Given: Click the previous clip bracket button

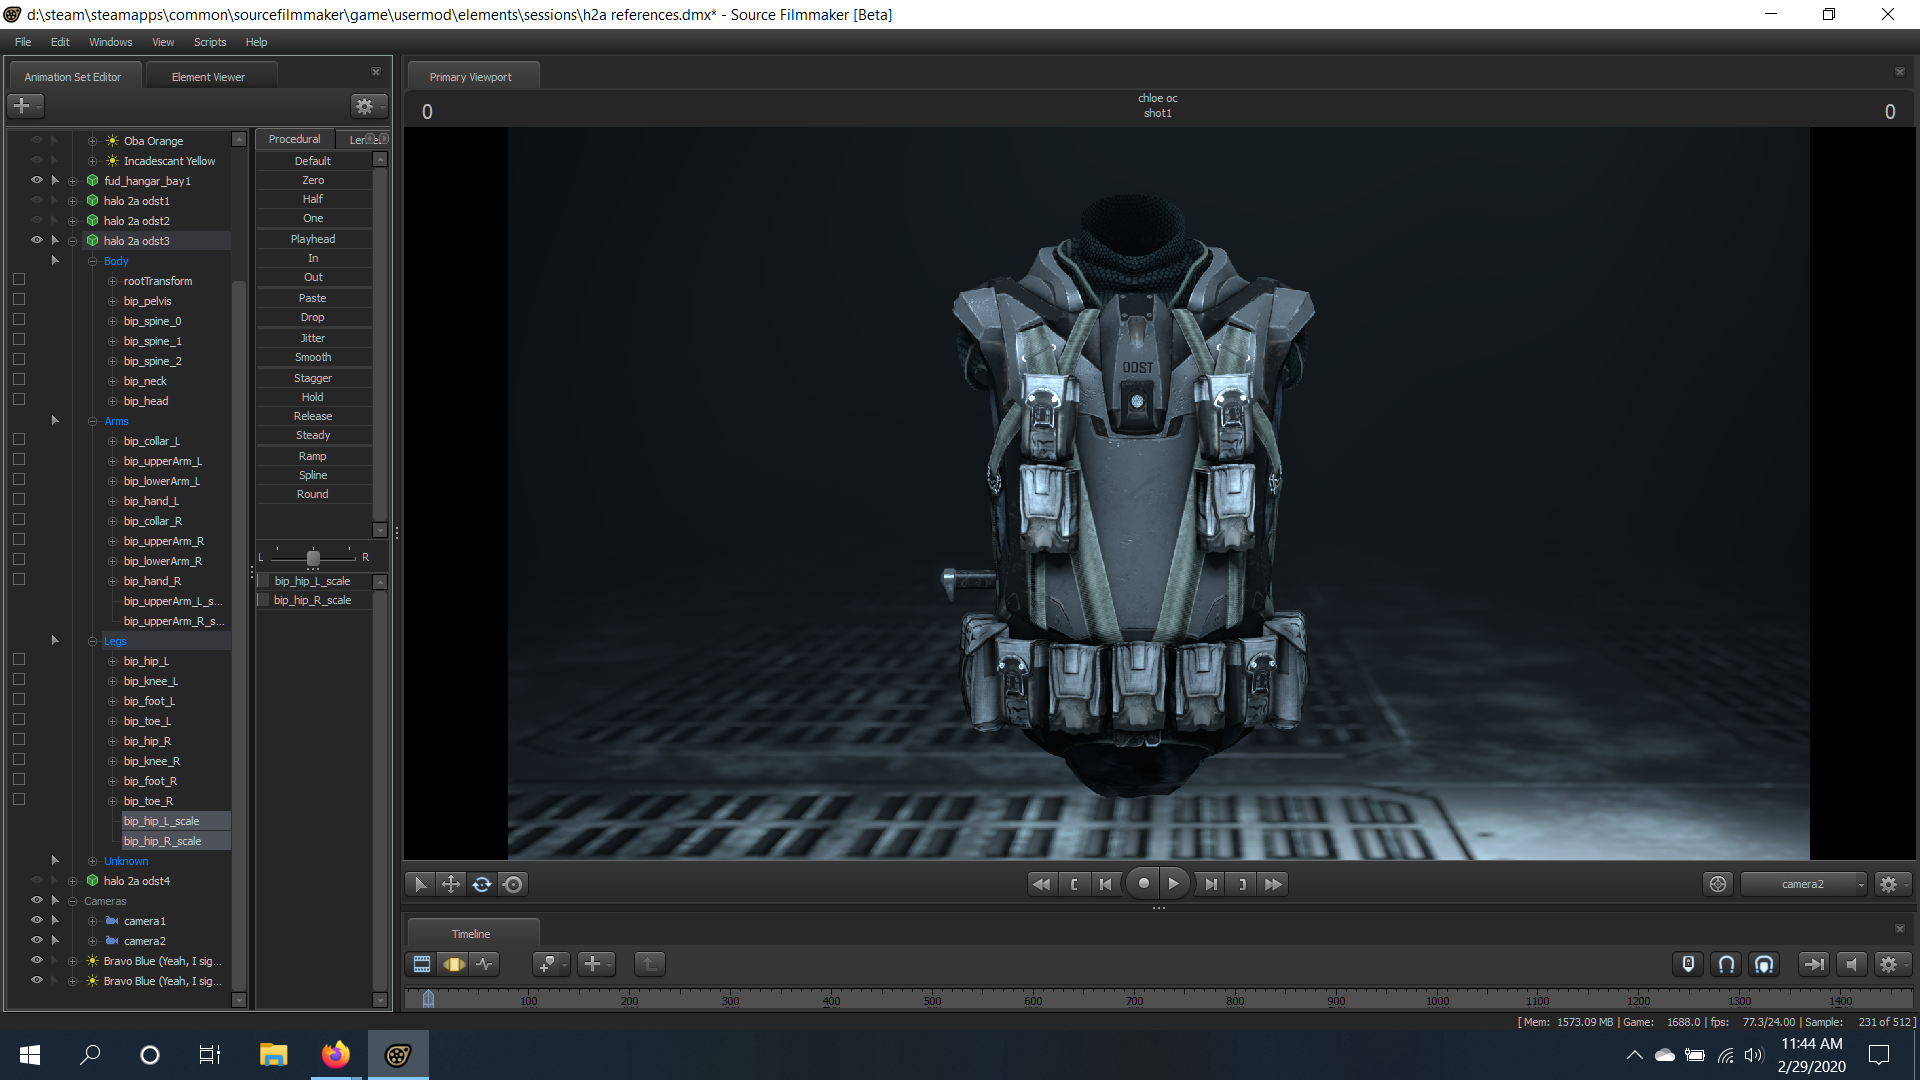Looking at the screenshot, I should point(1074,884).
